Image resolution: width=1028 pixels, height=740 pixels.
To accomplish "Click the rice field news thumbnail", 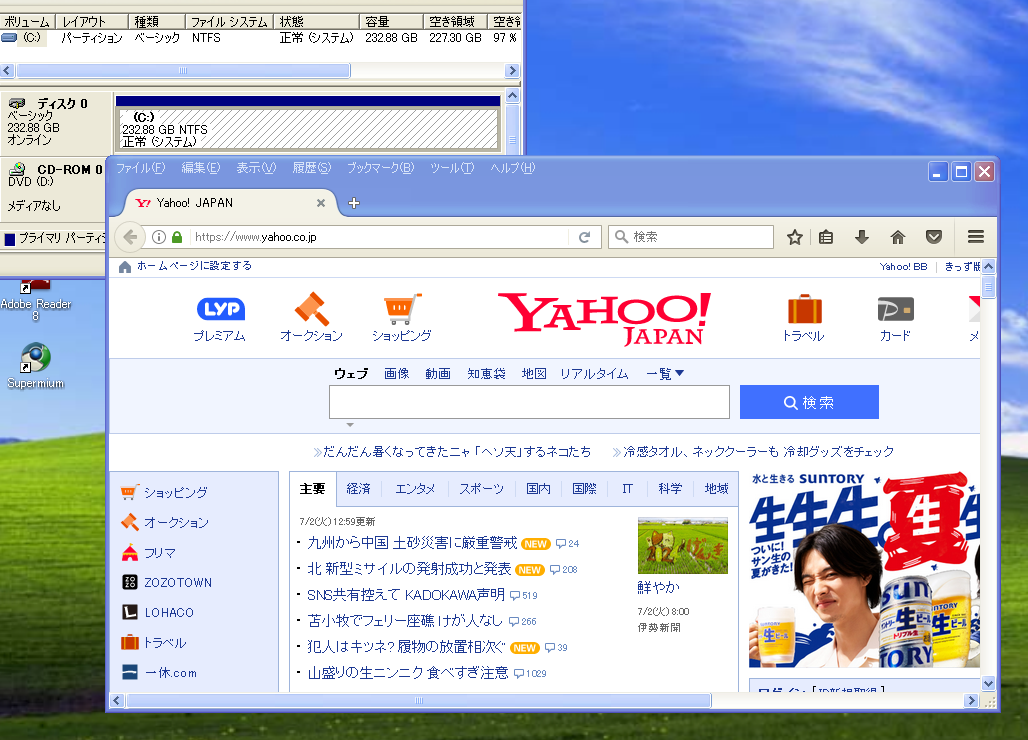I will [682, 545].
